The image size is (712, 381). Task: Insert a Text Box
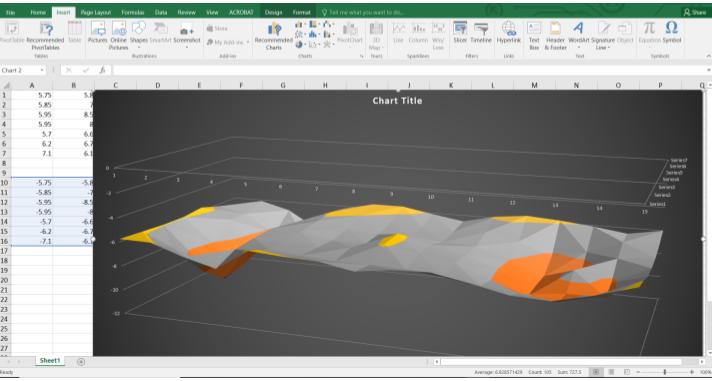point(534,35)
